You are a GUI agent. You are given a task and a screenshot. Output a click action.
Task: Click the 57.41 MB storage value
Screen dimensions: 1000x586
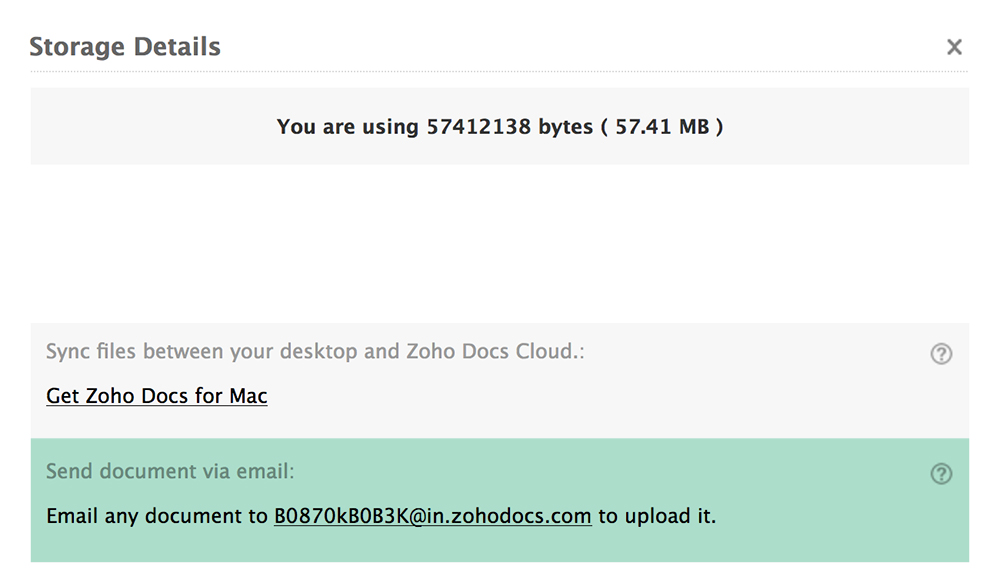point(660,127)
